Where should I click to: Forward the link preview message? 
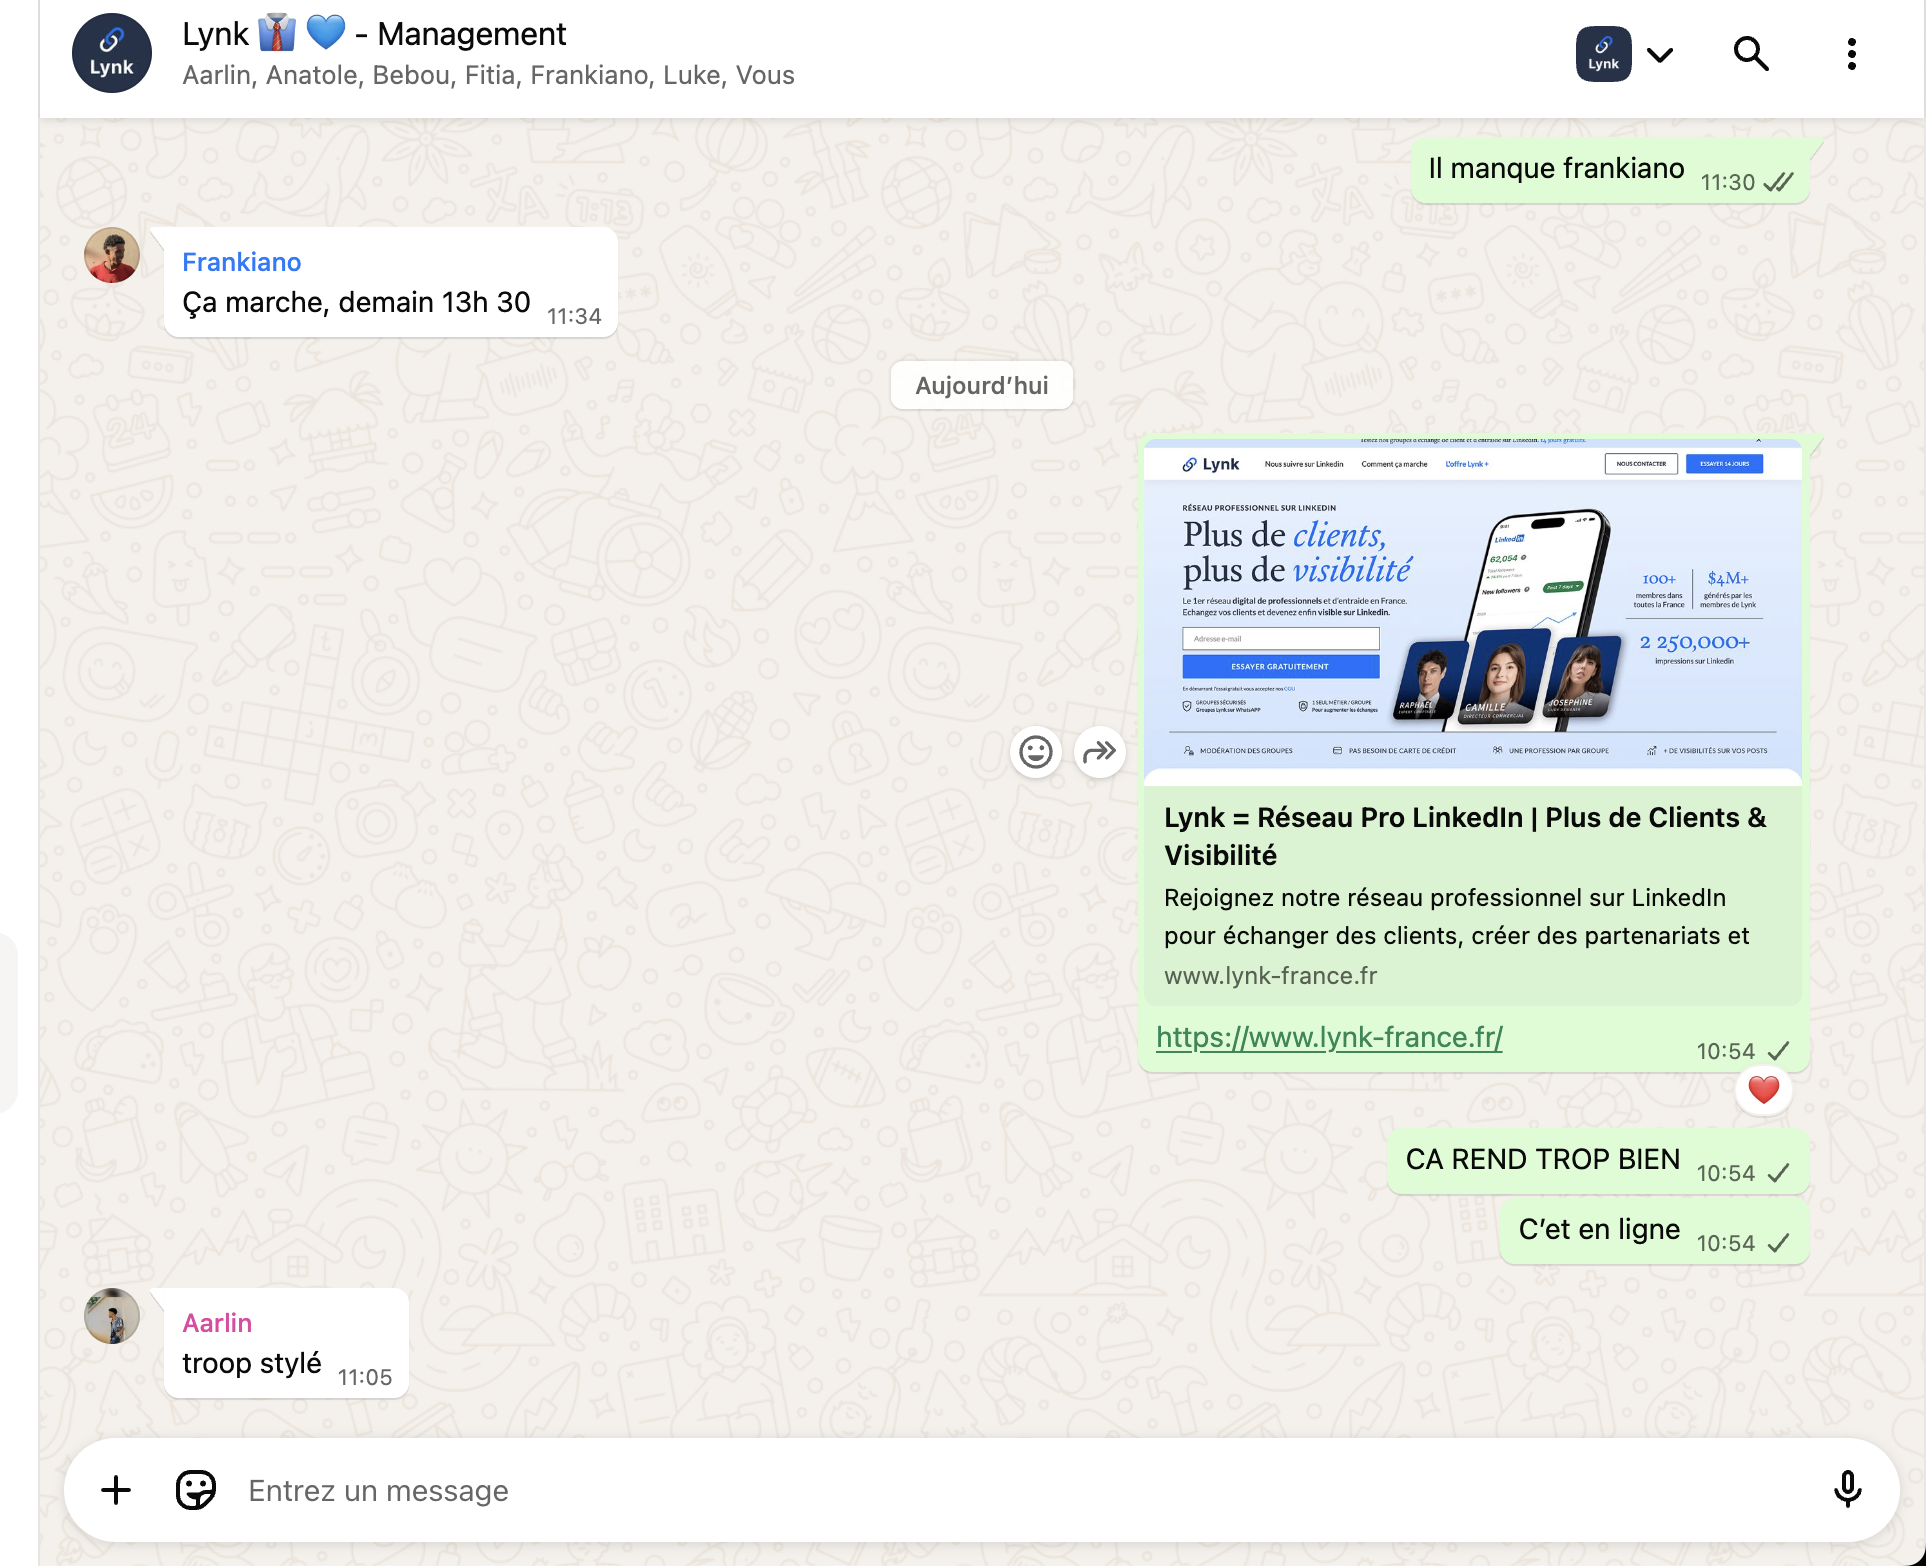pos(1099,752)
